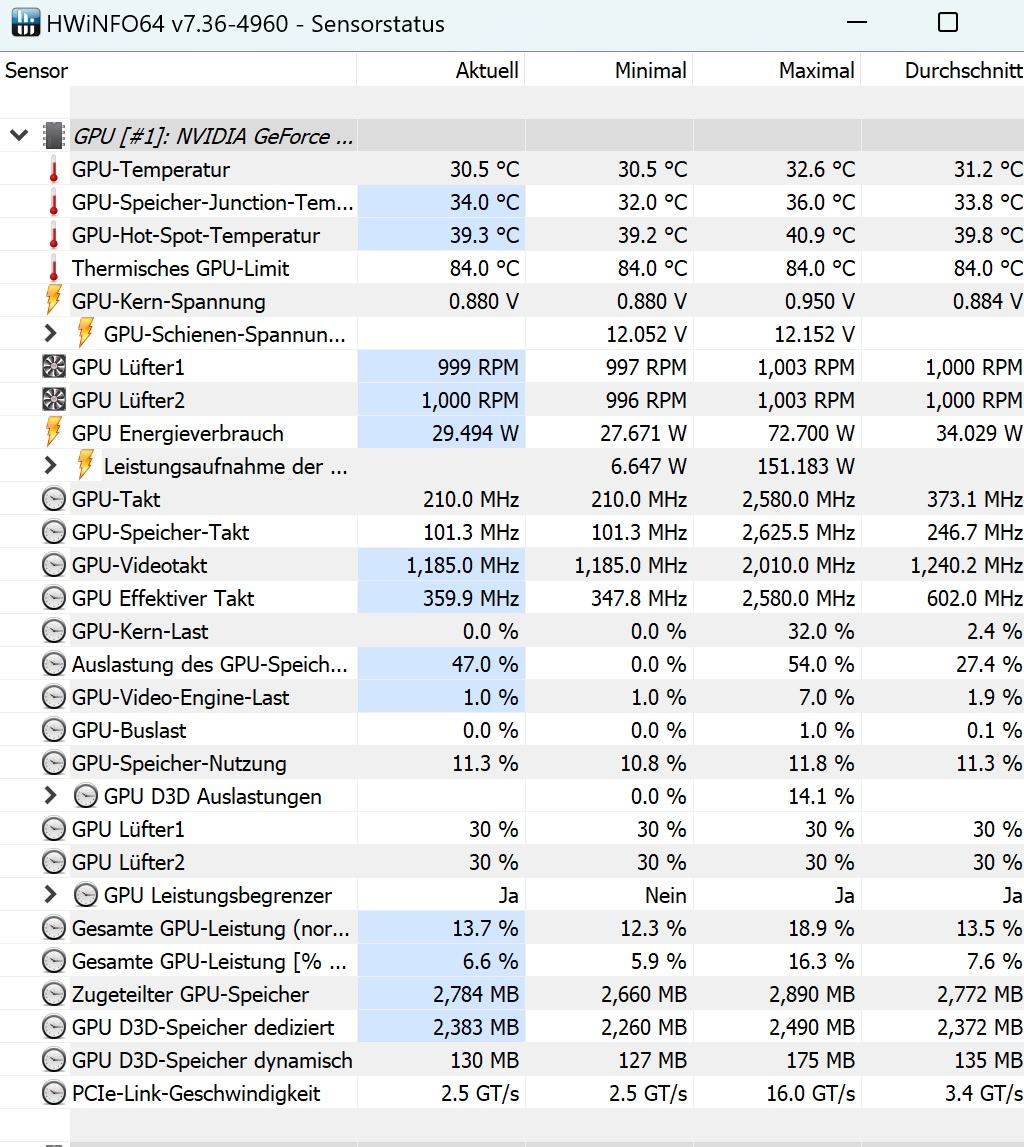
Task: Click the fan icon of GPU Lüfter1 RPM row
Action: pos(53,366)
